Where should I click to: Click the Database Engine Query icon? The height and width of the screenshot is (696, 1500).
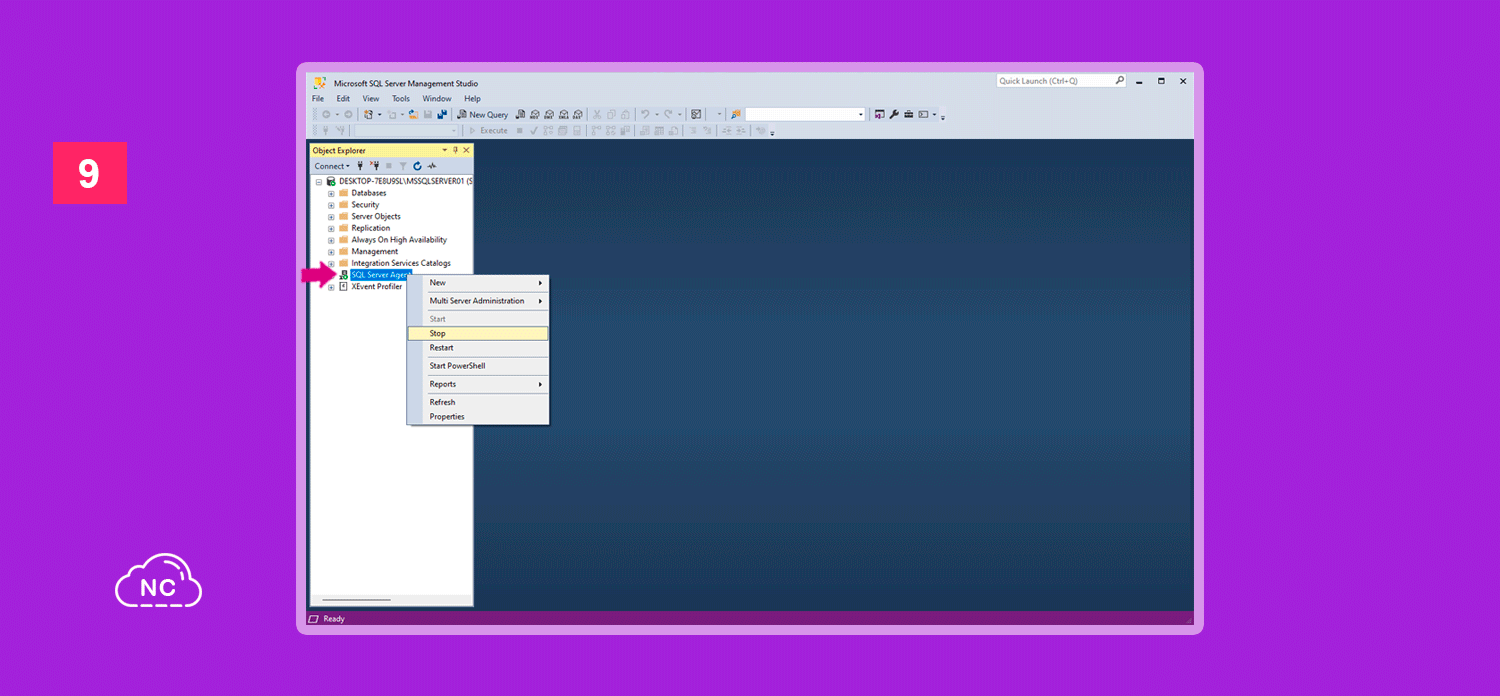coord(520,115)
